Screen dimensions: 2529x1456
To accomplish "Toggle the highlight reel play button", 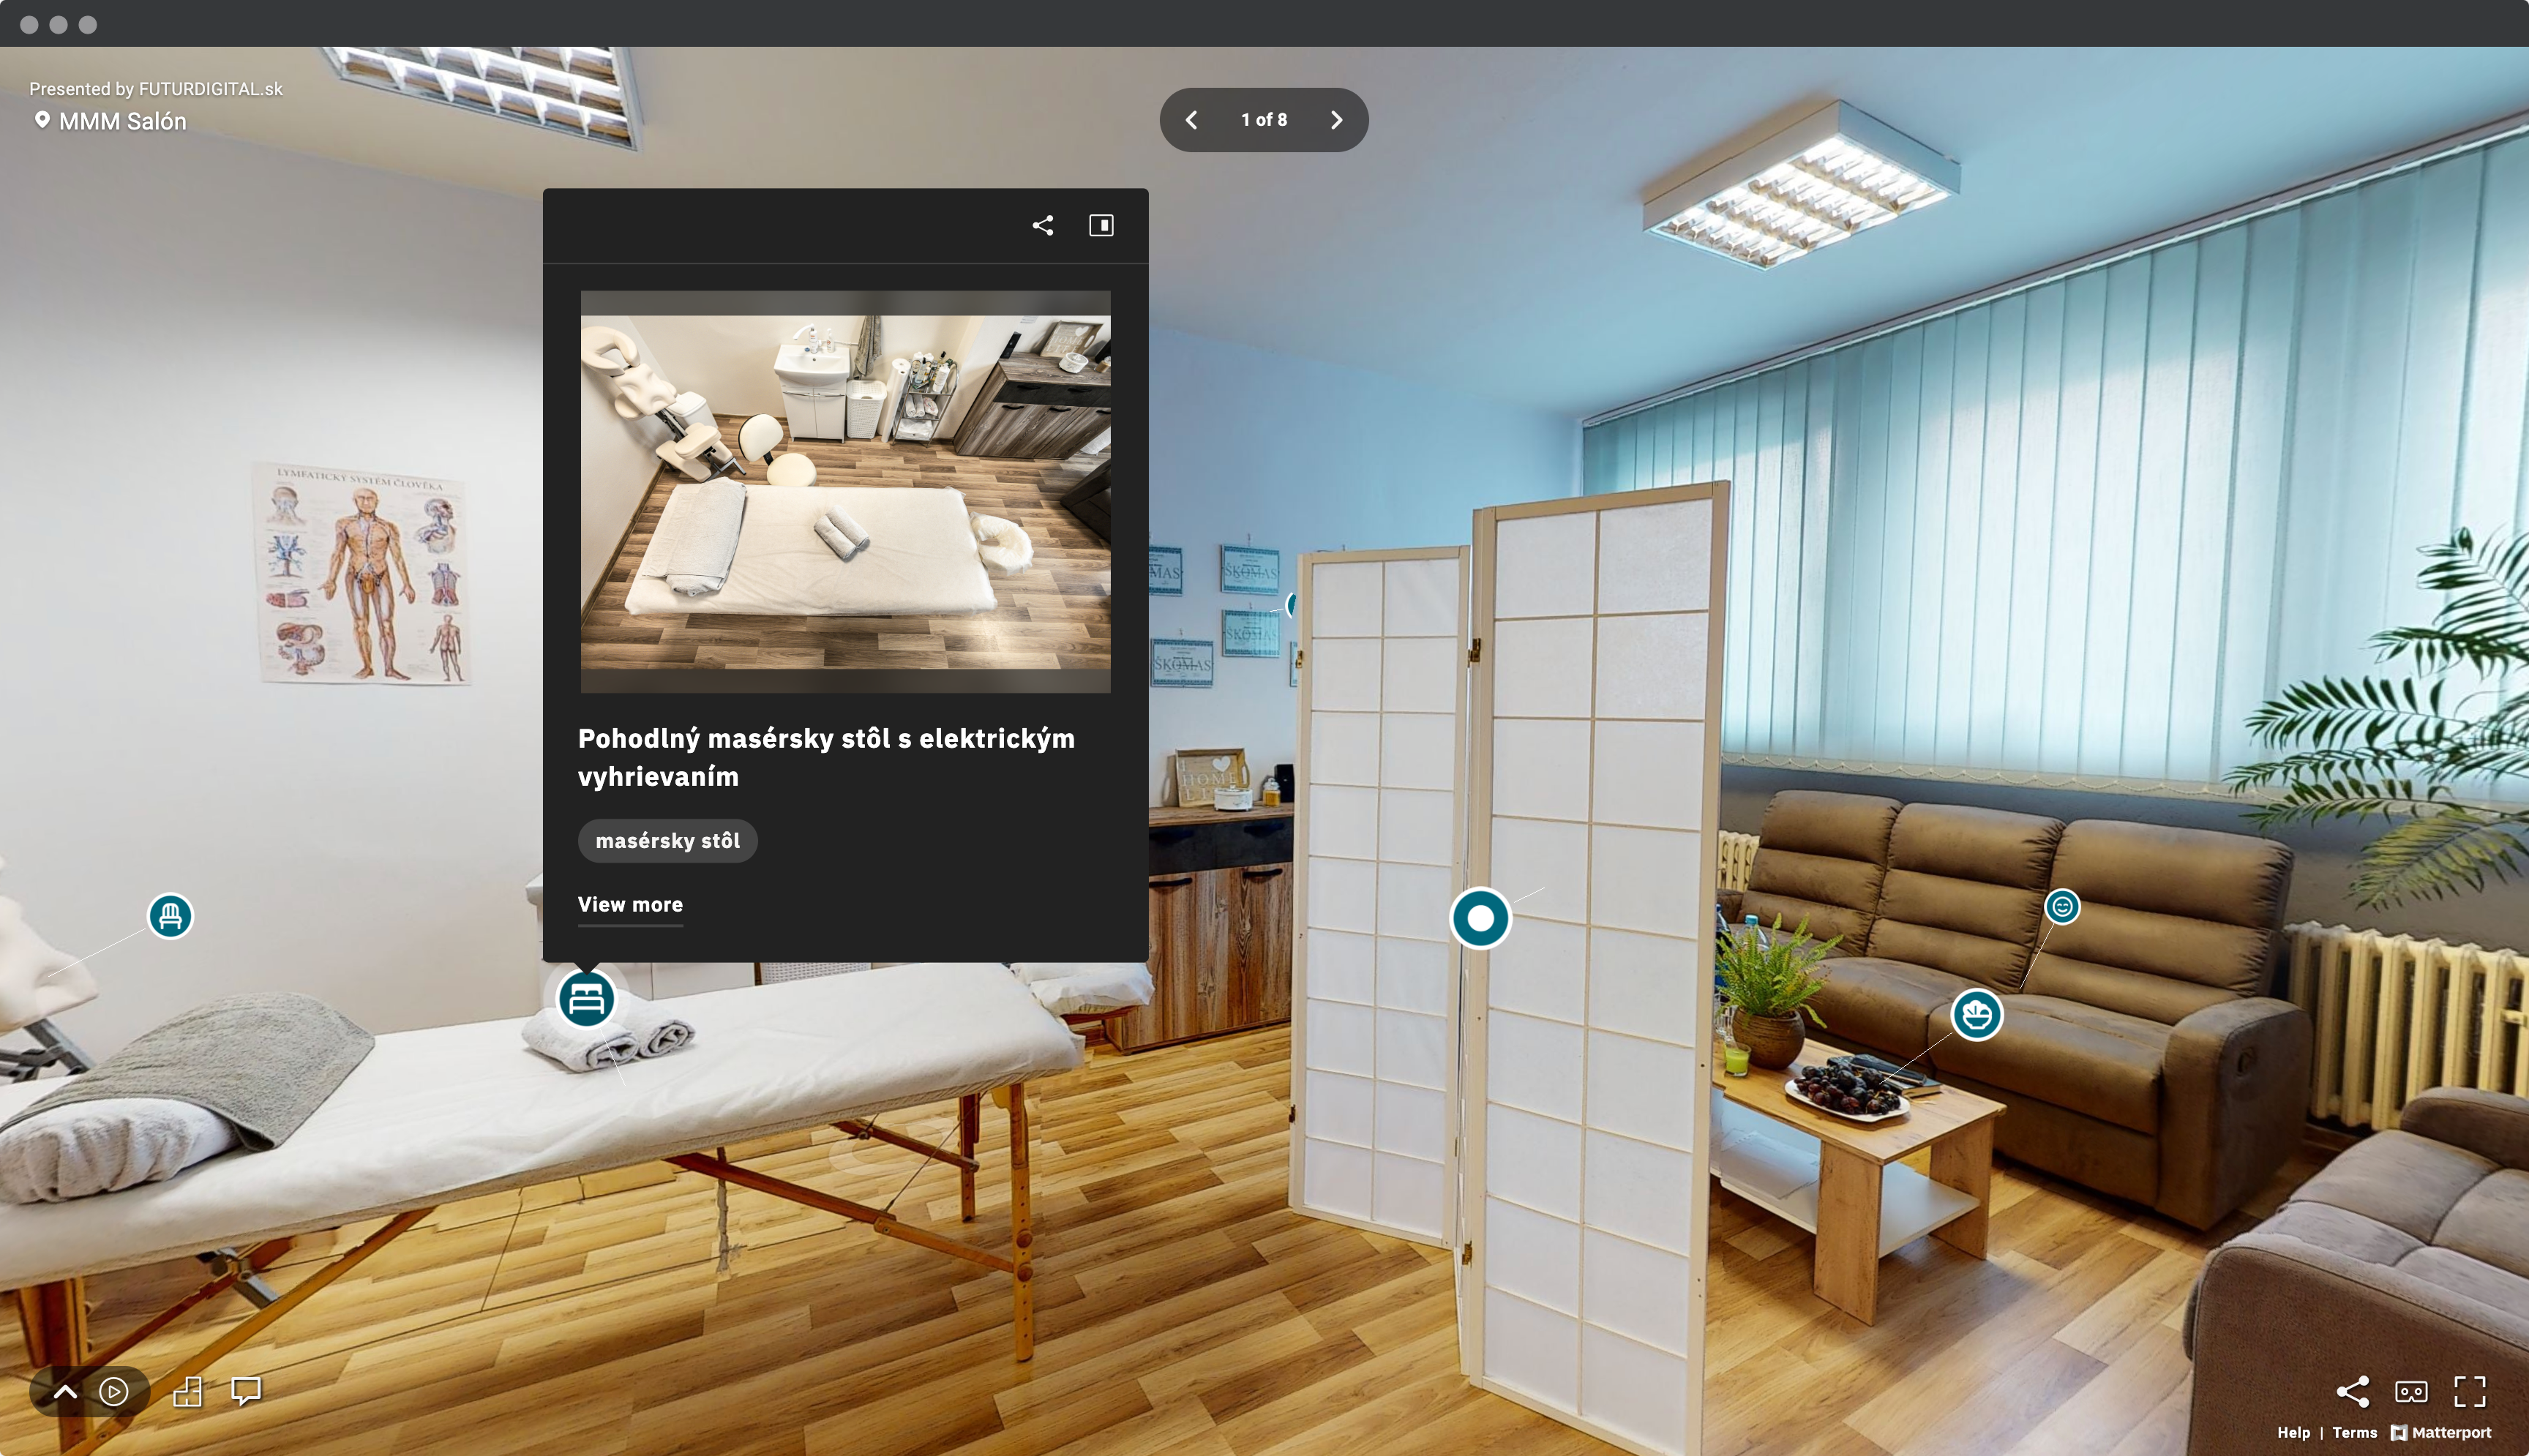I will tap(113, 1392).
